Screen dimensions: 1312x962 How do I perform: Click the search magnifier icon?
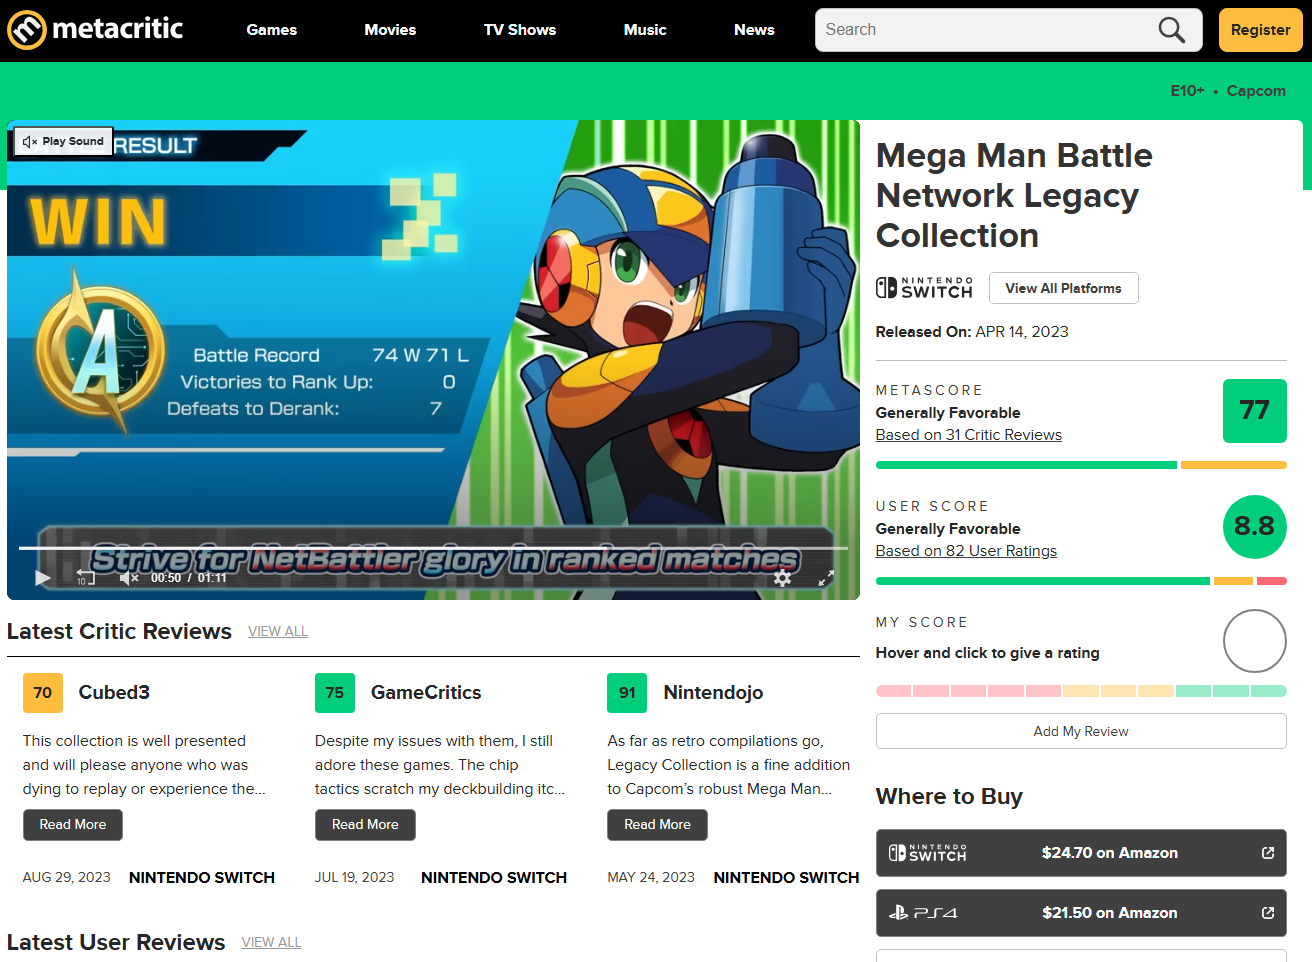click(1171, 30)
